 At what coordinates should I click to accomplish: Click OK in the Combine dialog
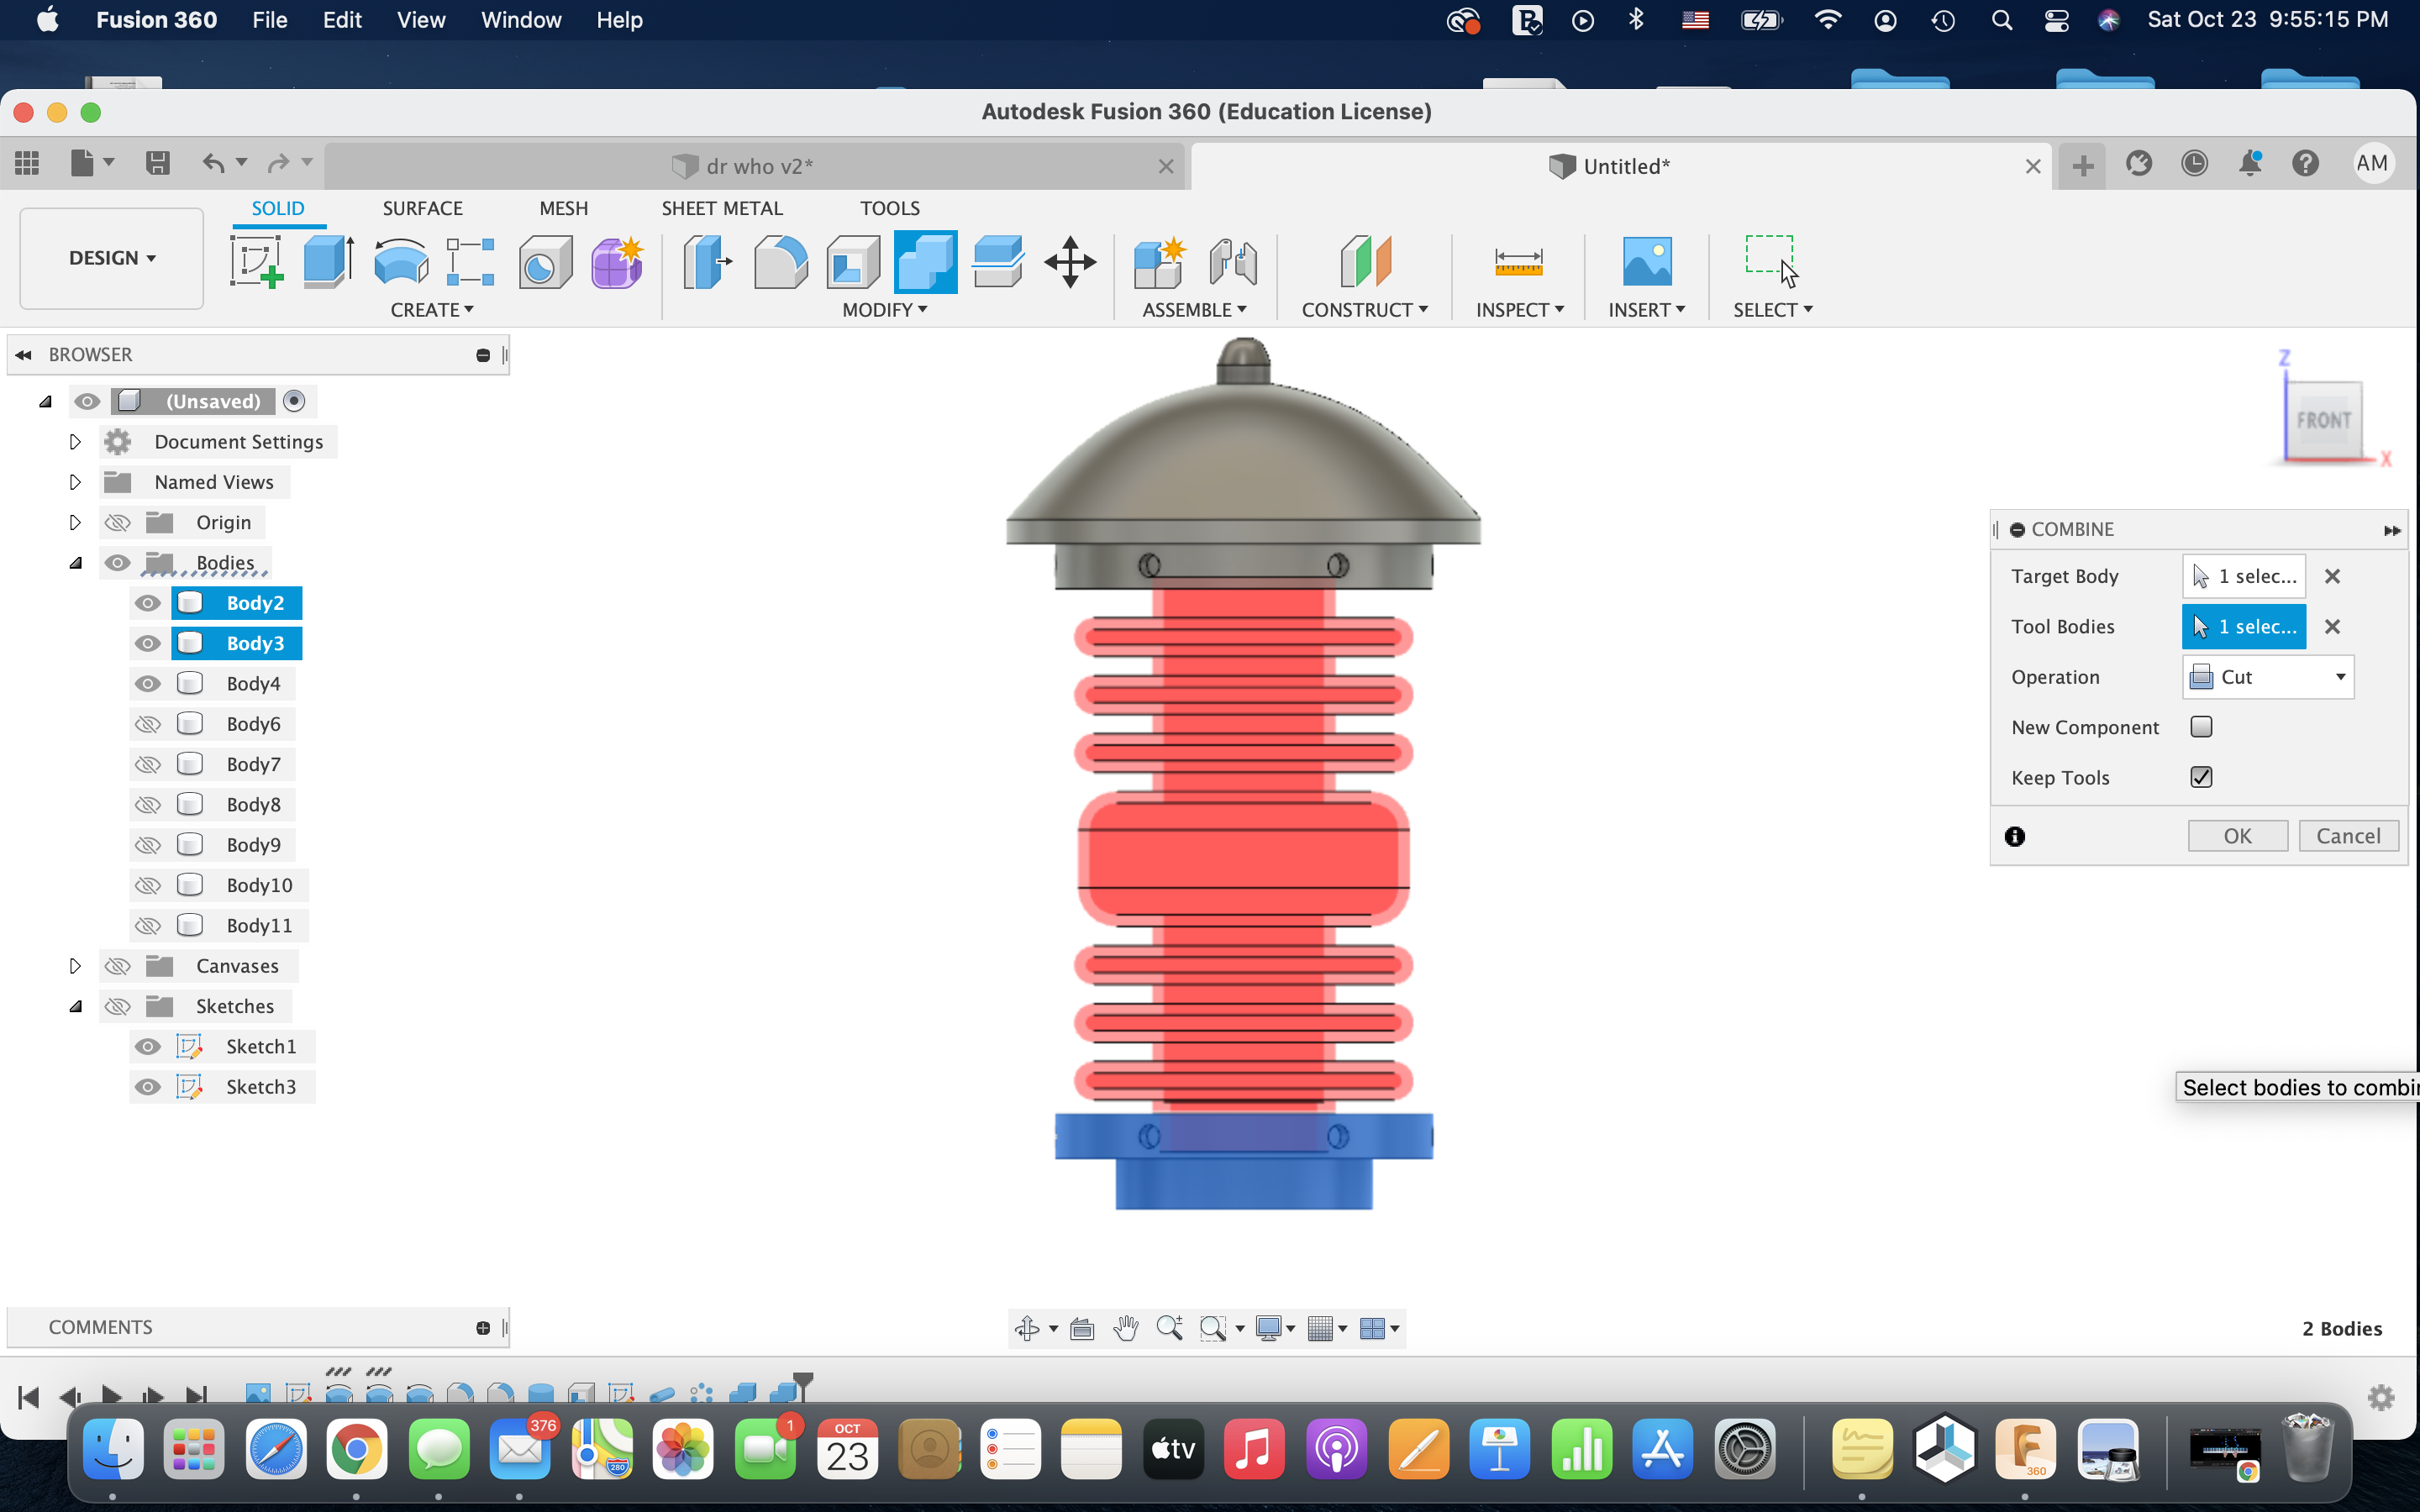coord(2237,835)
